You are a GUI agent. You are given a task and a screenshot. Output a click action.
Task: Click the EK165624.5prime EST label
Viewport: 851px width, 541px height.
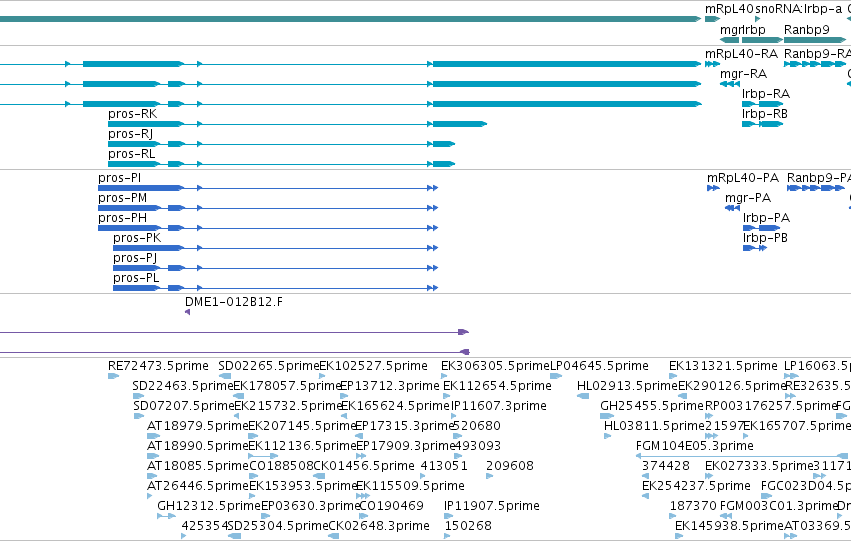pos(395,406)
